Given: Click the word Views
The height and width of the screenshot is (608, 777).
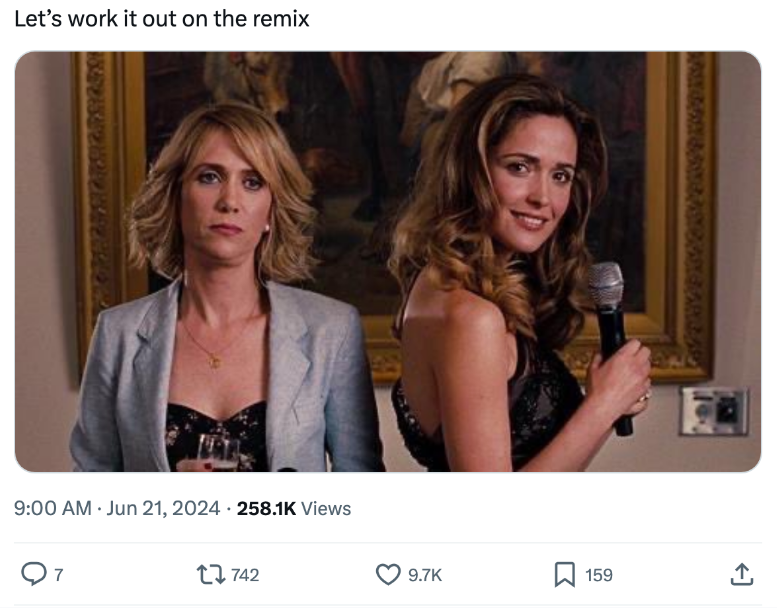Looking at the screenshot, I should point(326,508).
